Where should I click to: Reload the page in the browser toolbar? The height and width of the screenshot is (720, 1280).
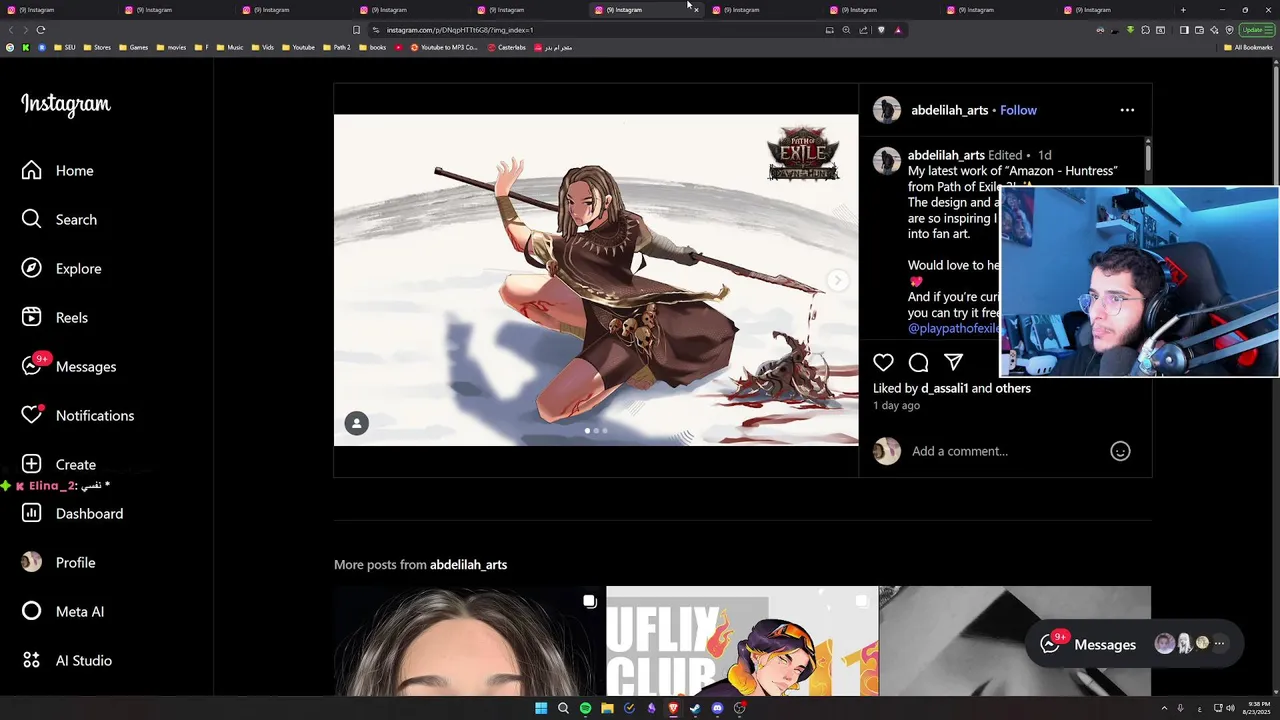point(41,30)
